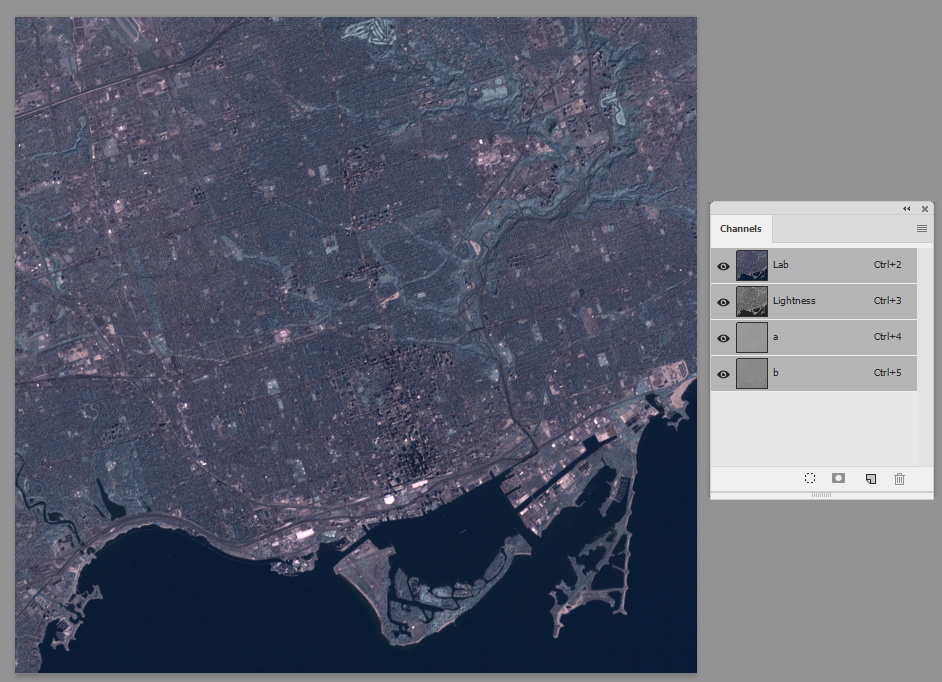
Task: Collapse Channels panel with double arrows
Action: (x=907, y=209)
